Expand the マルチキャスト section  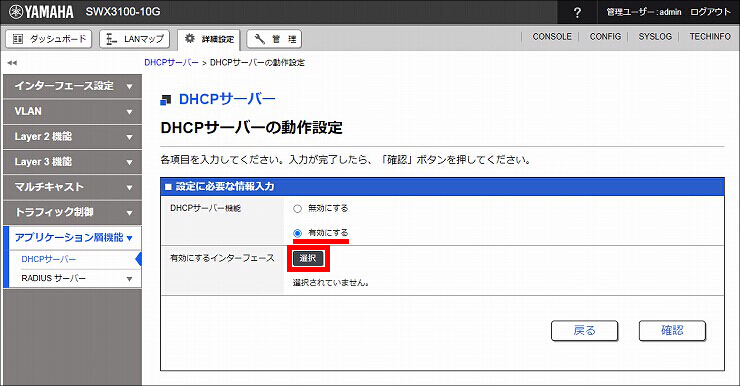point(72,187)
